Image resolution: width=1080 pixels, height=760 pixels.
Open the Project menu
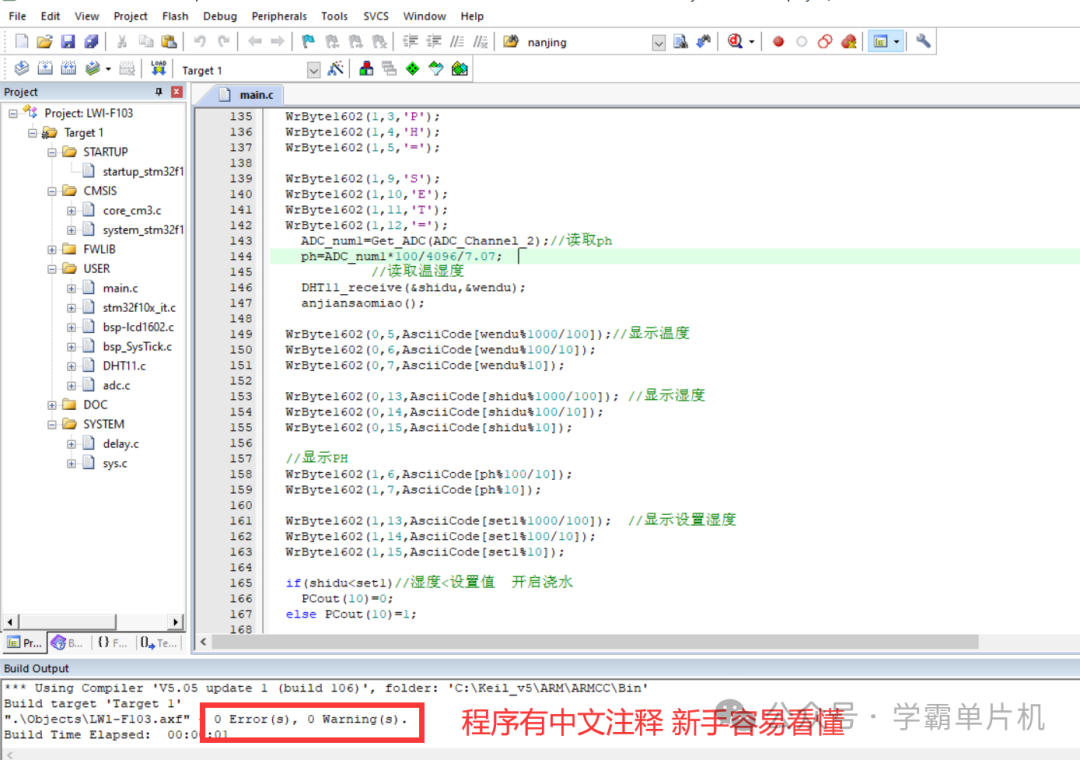pos(130,16)
